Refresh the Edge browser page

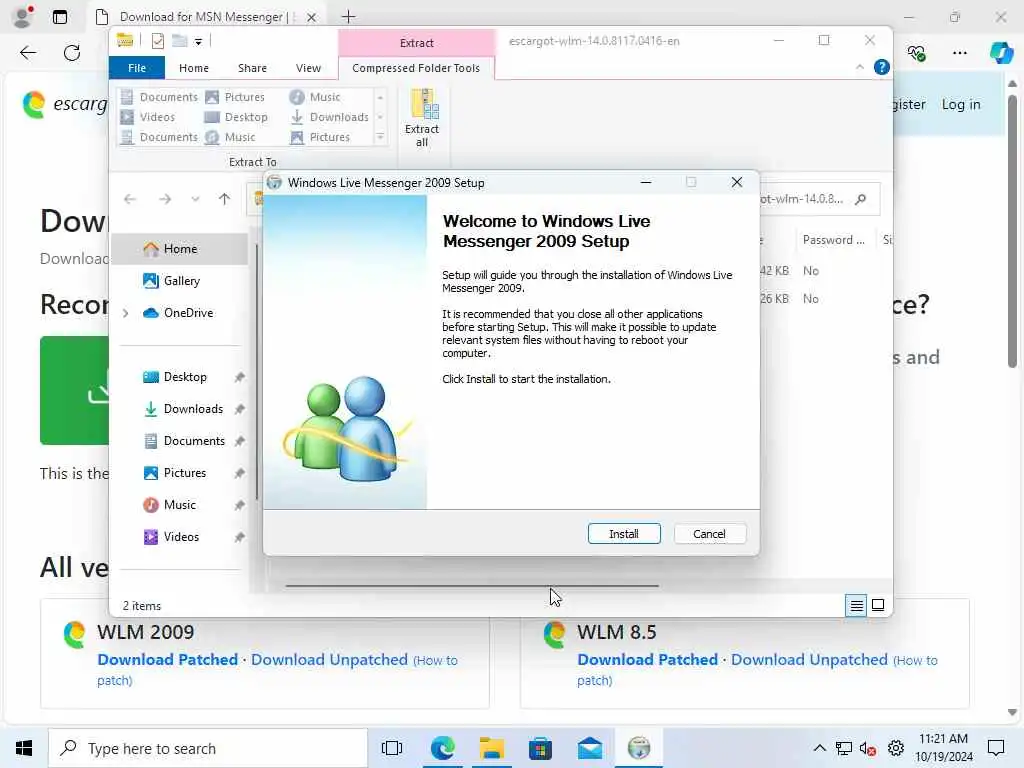pos(72,53)
